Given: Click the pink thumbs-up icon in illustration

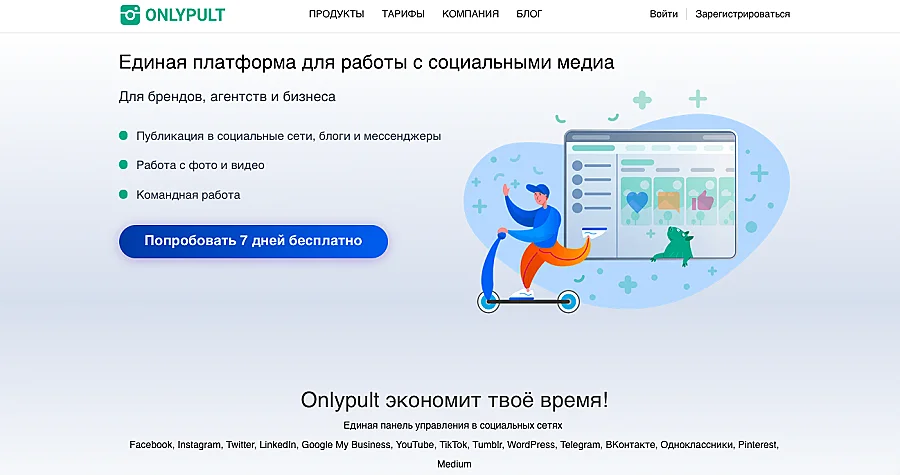Looking at the screenshot, I should (x=702, y=202).
